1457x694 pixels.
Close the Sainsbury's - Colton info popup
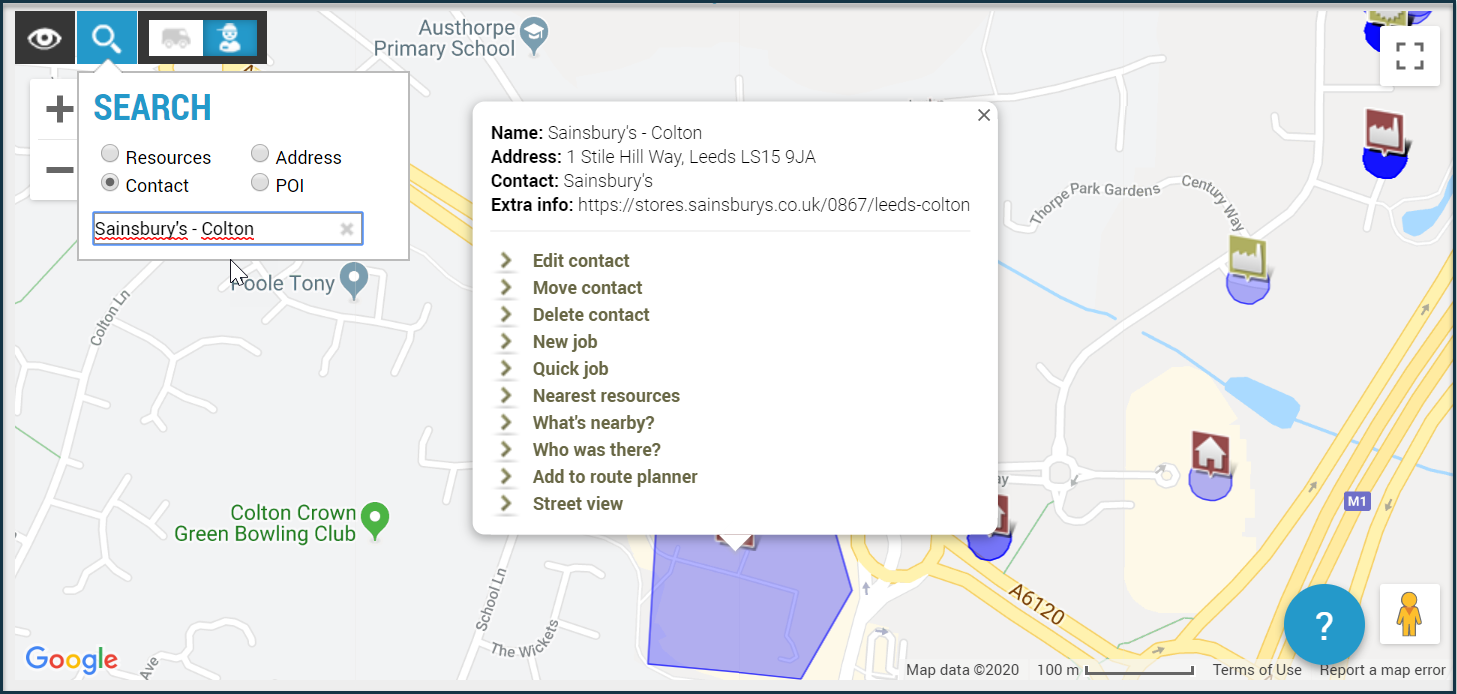pos(984,115)
